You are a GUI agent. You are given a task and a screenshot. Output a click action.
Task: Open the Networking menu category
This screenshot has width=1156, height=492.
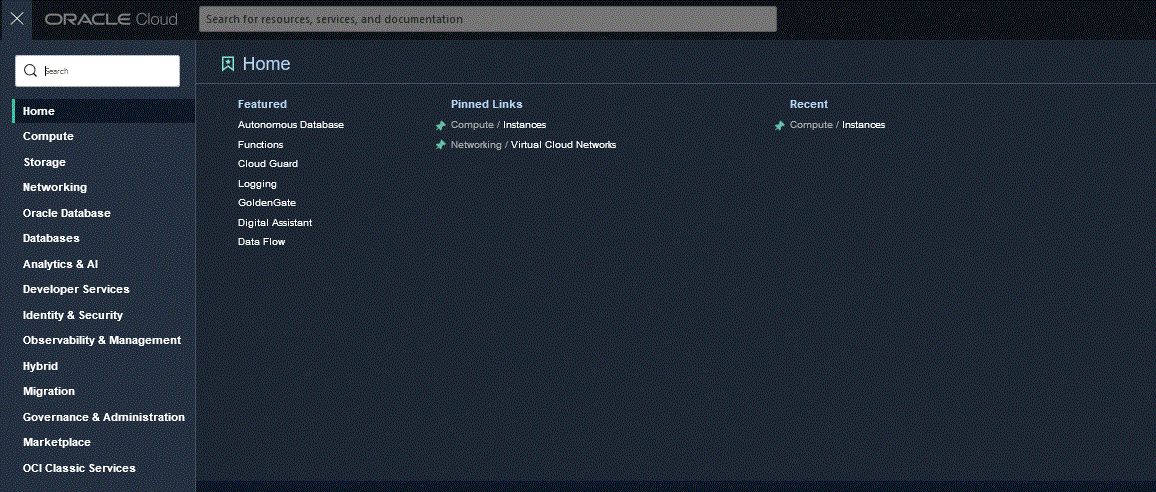pos(55,187)
